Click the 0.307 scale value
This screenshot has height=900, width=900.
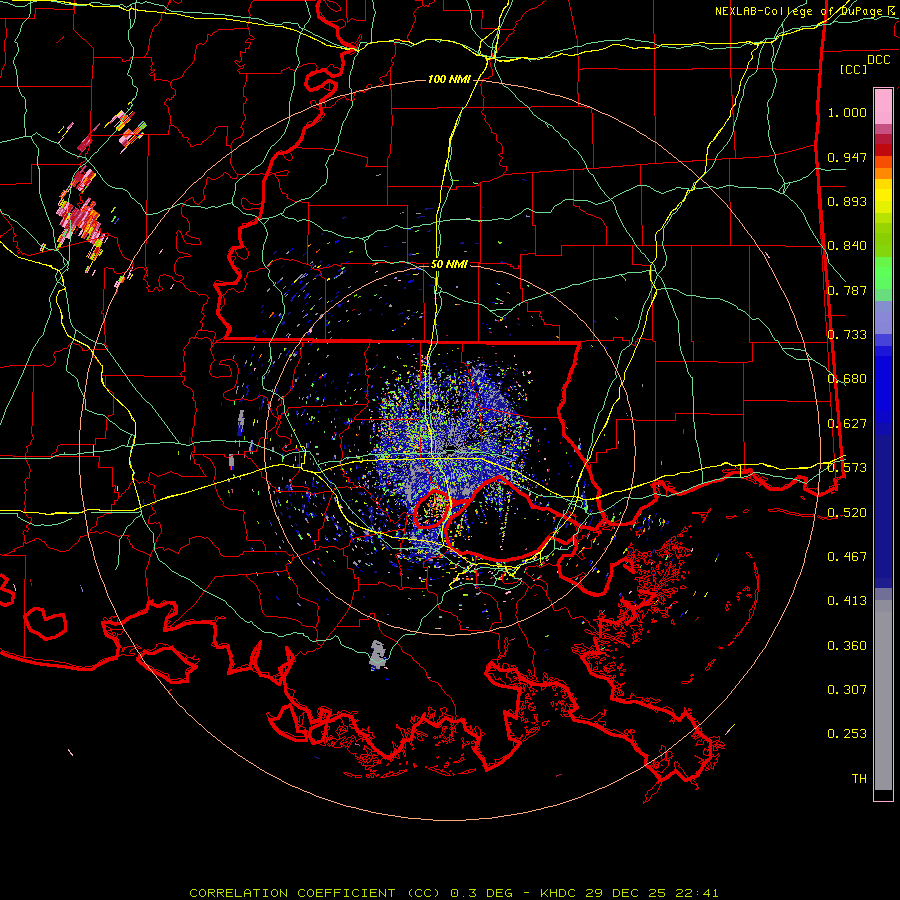[847, 690]
